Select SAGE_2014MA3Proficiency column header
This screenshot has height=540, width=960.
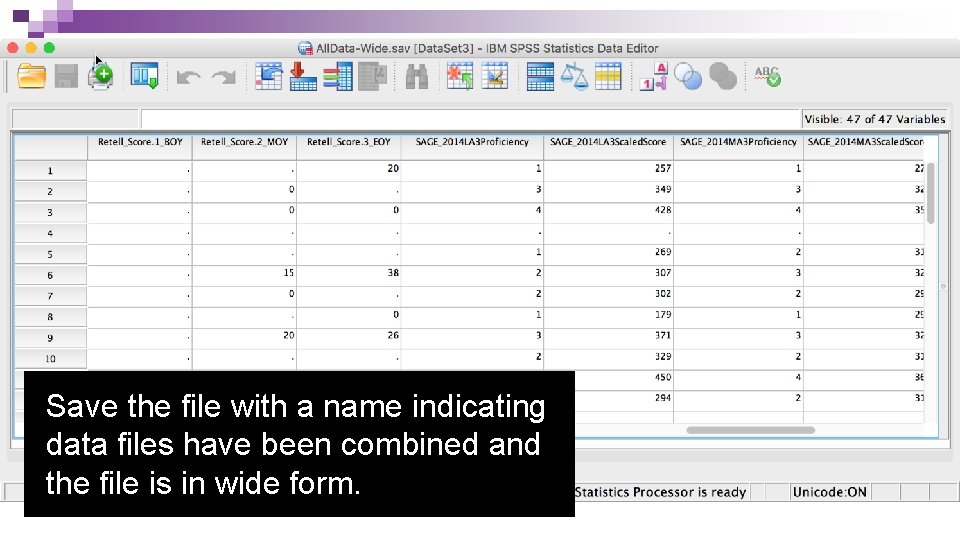coord(738,146)
